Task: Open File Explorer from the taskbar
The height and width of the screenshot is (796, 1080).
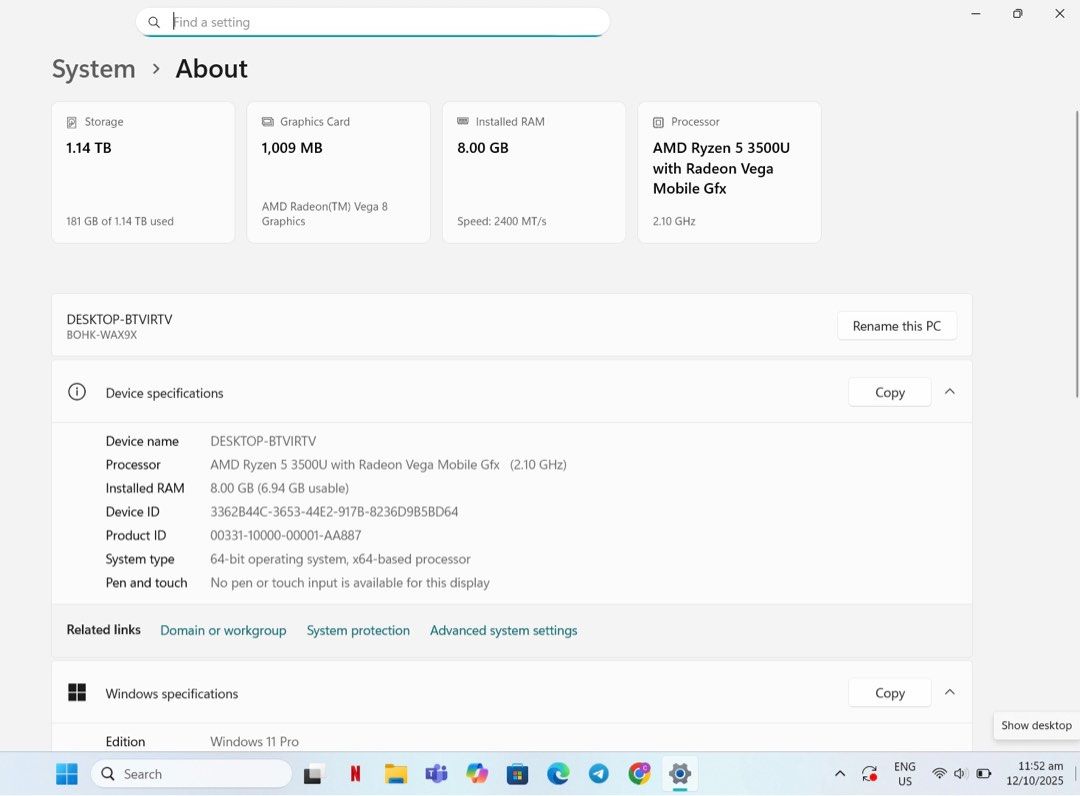Action: pyautogui.click(x=395, y=774)
